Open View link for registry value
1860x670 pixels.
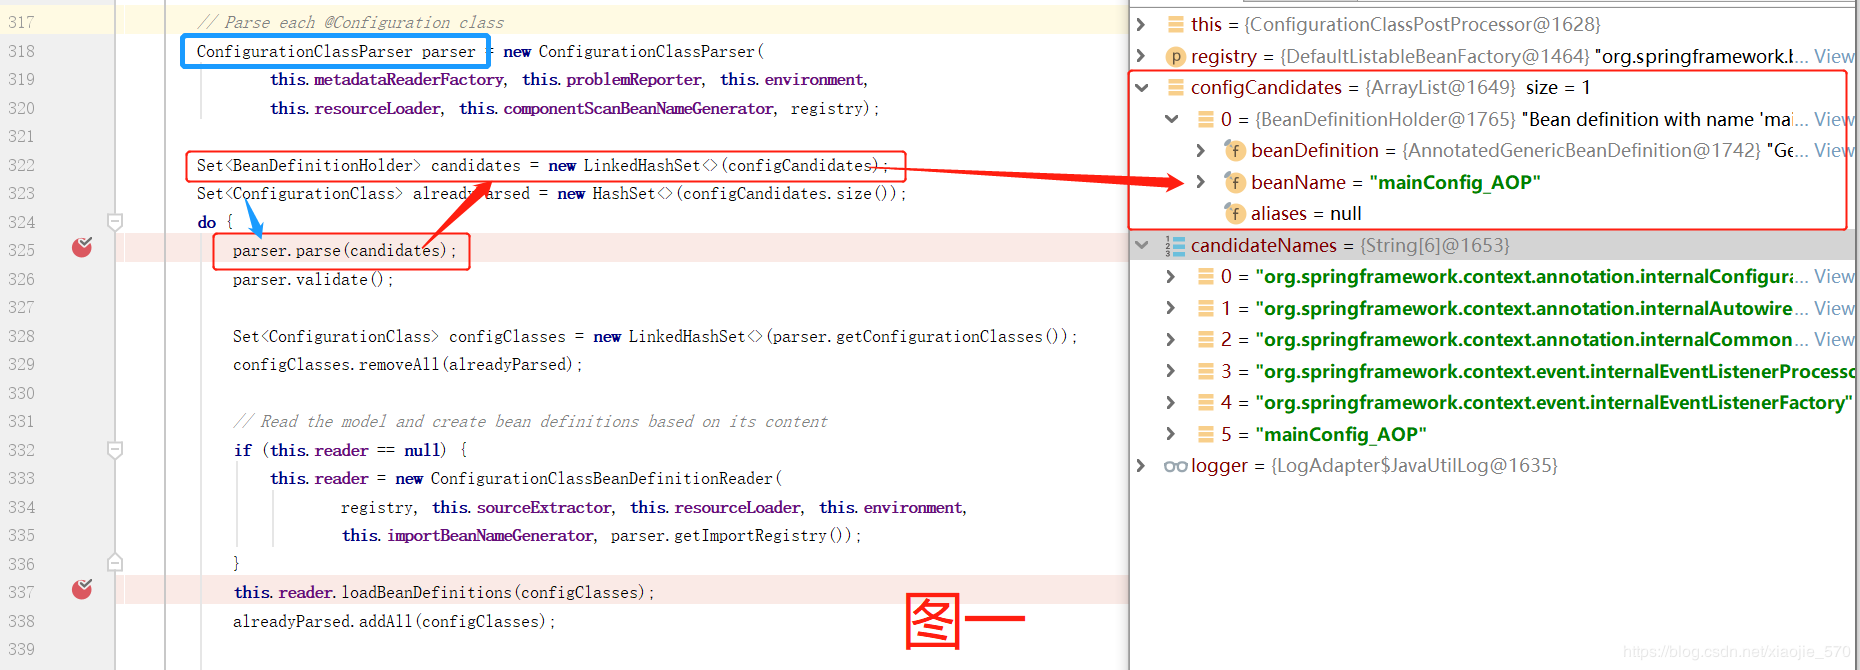1834,56
